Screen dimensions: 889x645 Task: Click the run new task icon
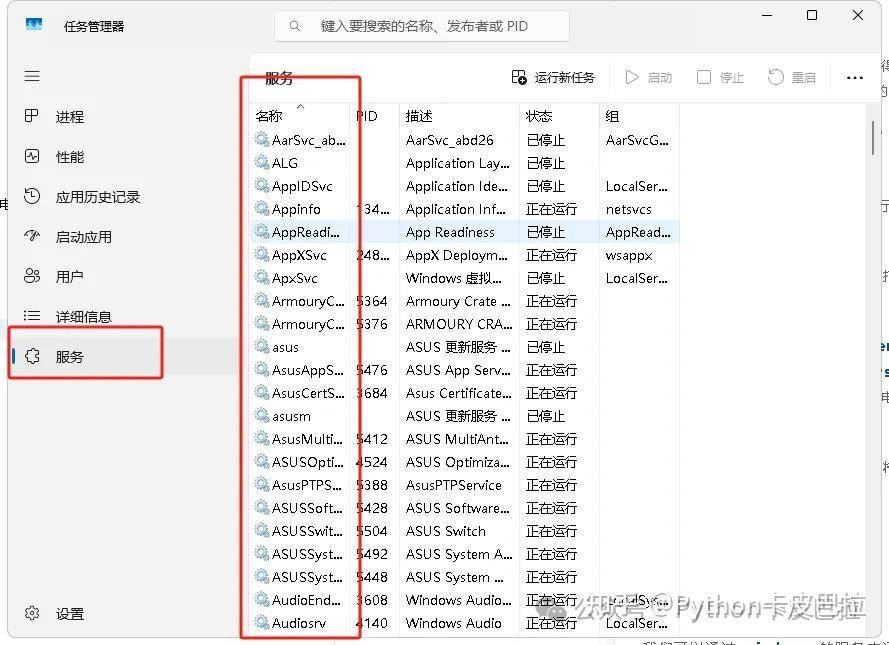coord(519,77)
